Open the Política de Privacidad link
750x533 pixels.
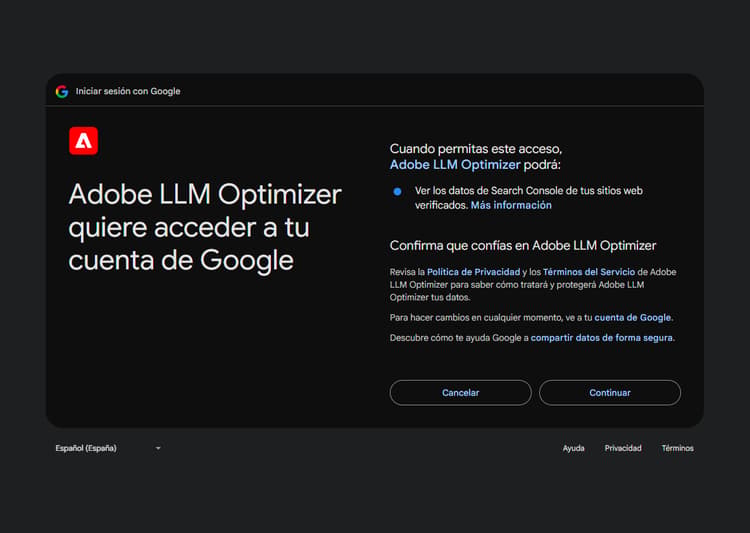pos(473,272)
